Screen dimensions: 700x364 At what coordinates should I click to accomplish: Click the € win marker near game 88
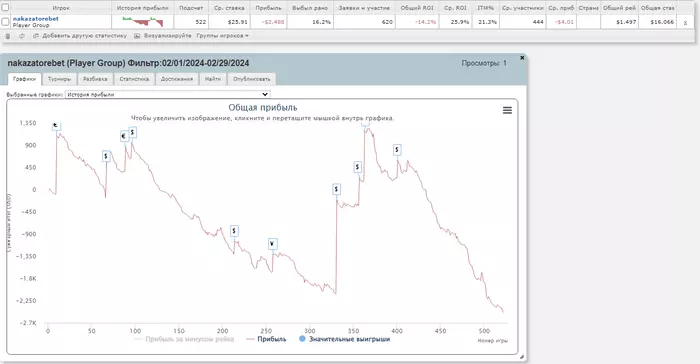tap(124, 136)
